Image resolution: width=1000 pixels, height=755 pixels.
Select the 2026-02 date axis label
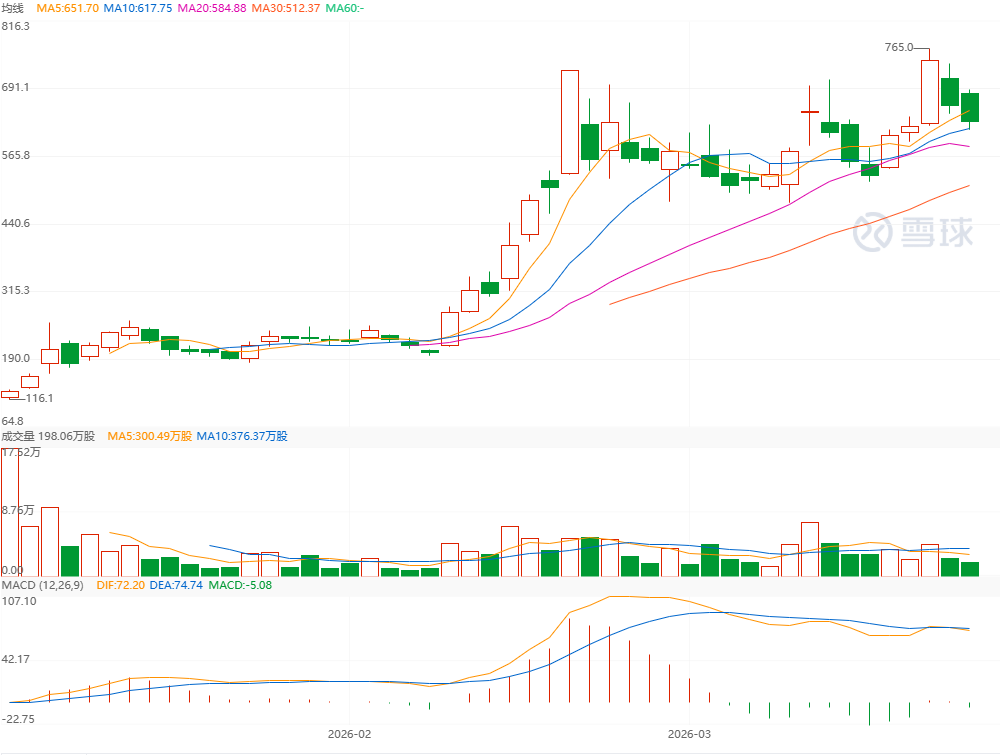coord(349,733)
